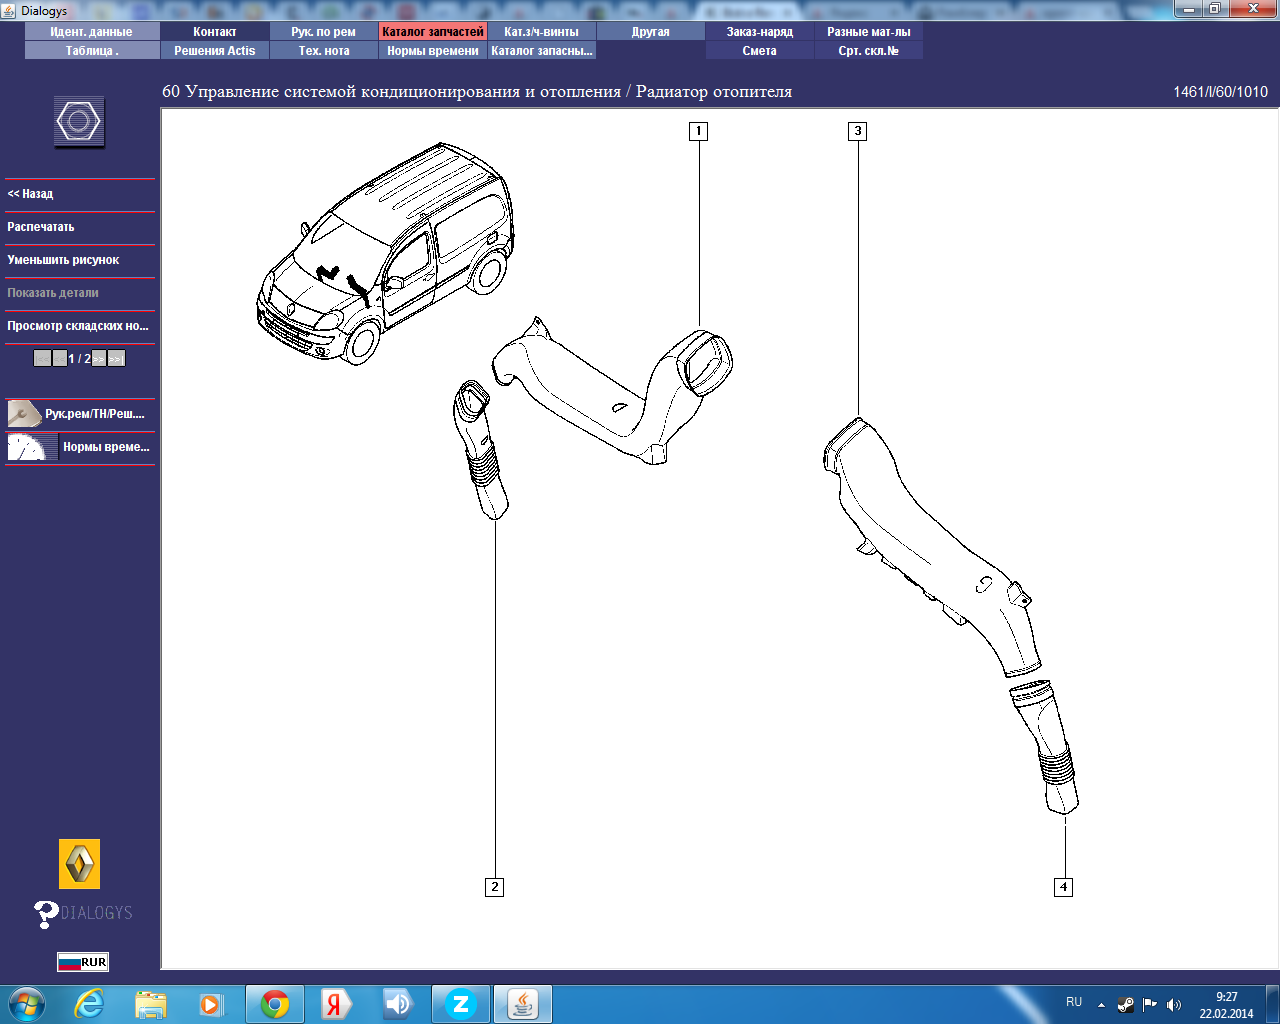The height and width of the screenshot is (1024, 1280).
Task: Open the Нормы време... clock icon
Action: pyautogui.click(x=33, y=447)
